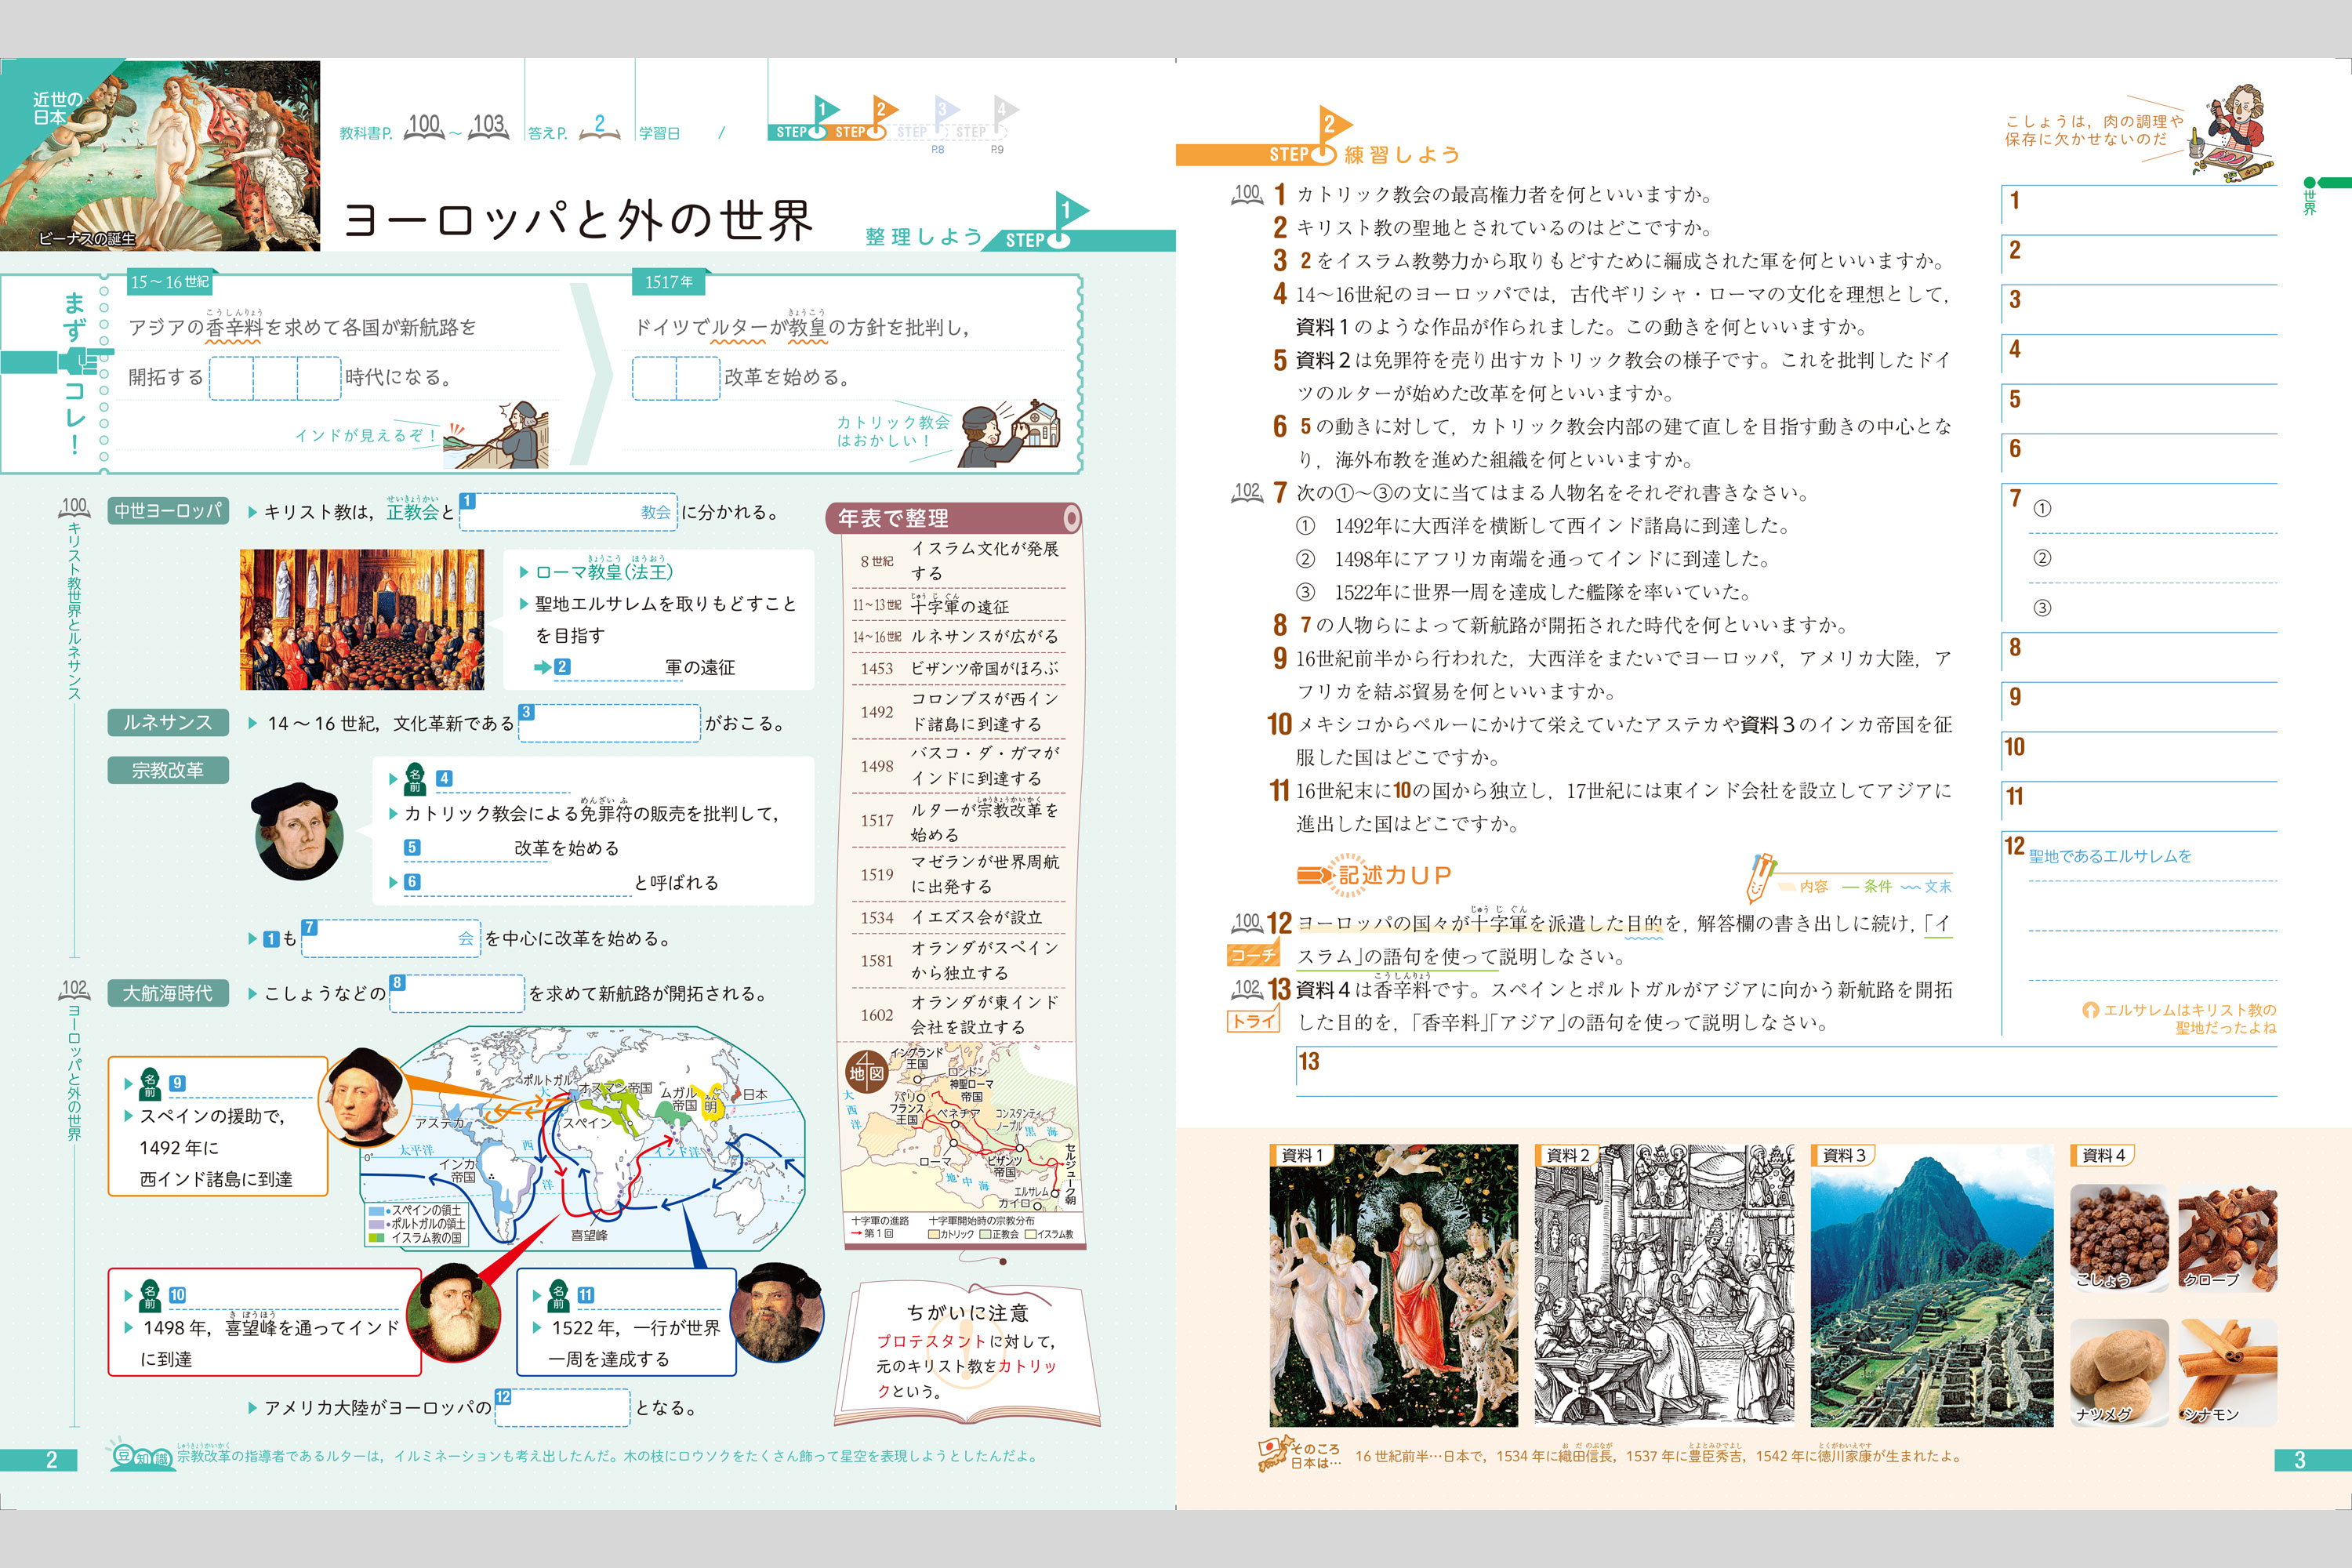Viewport: 2352px width, 1568px height.
Task: Click the orange コーチ tag at question 12
Action: click(1253, 955)
